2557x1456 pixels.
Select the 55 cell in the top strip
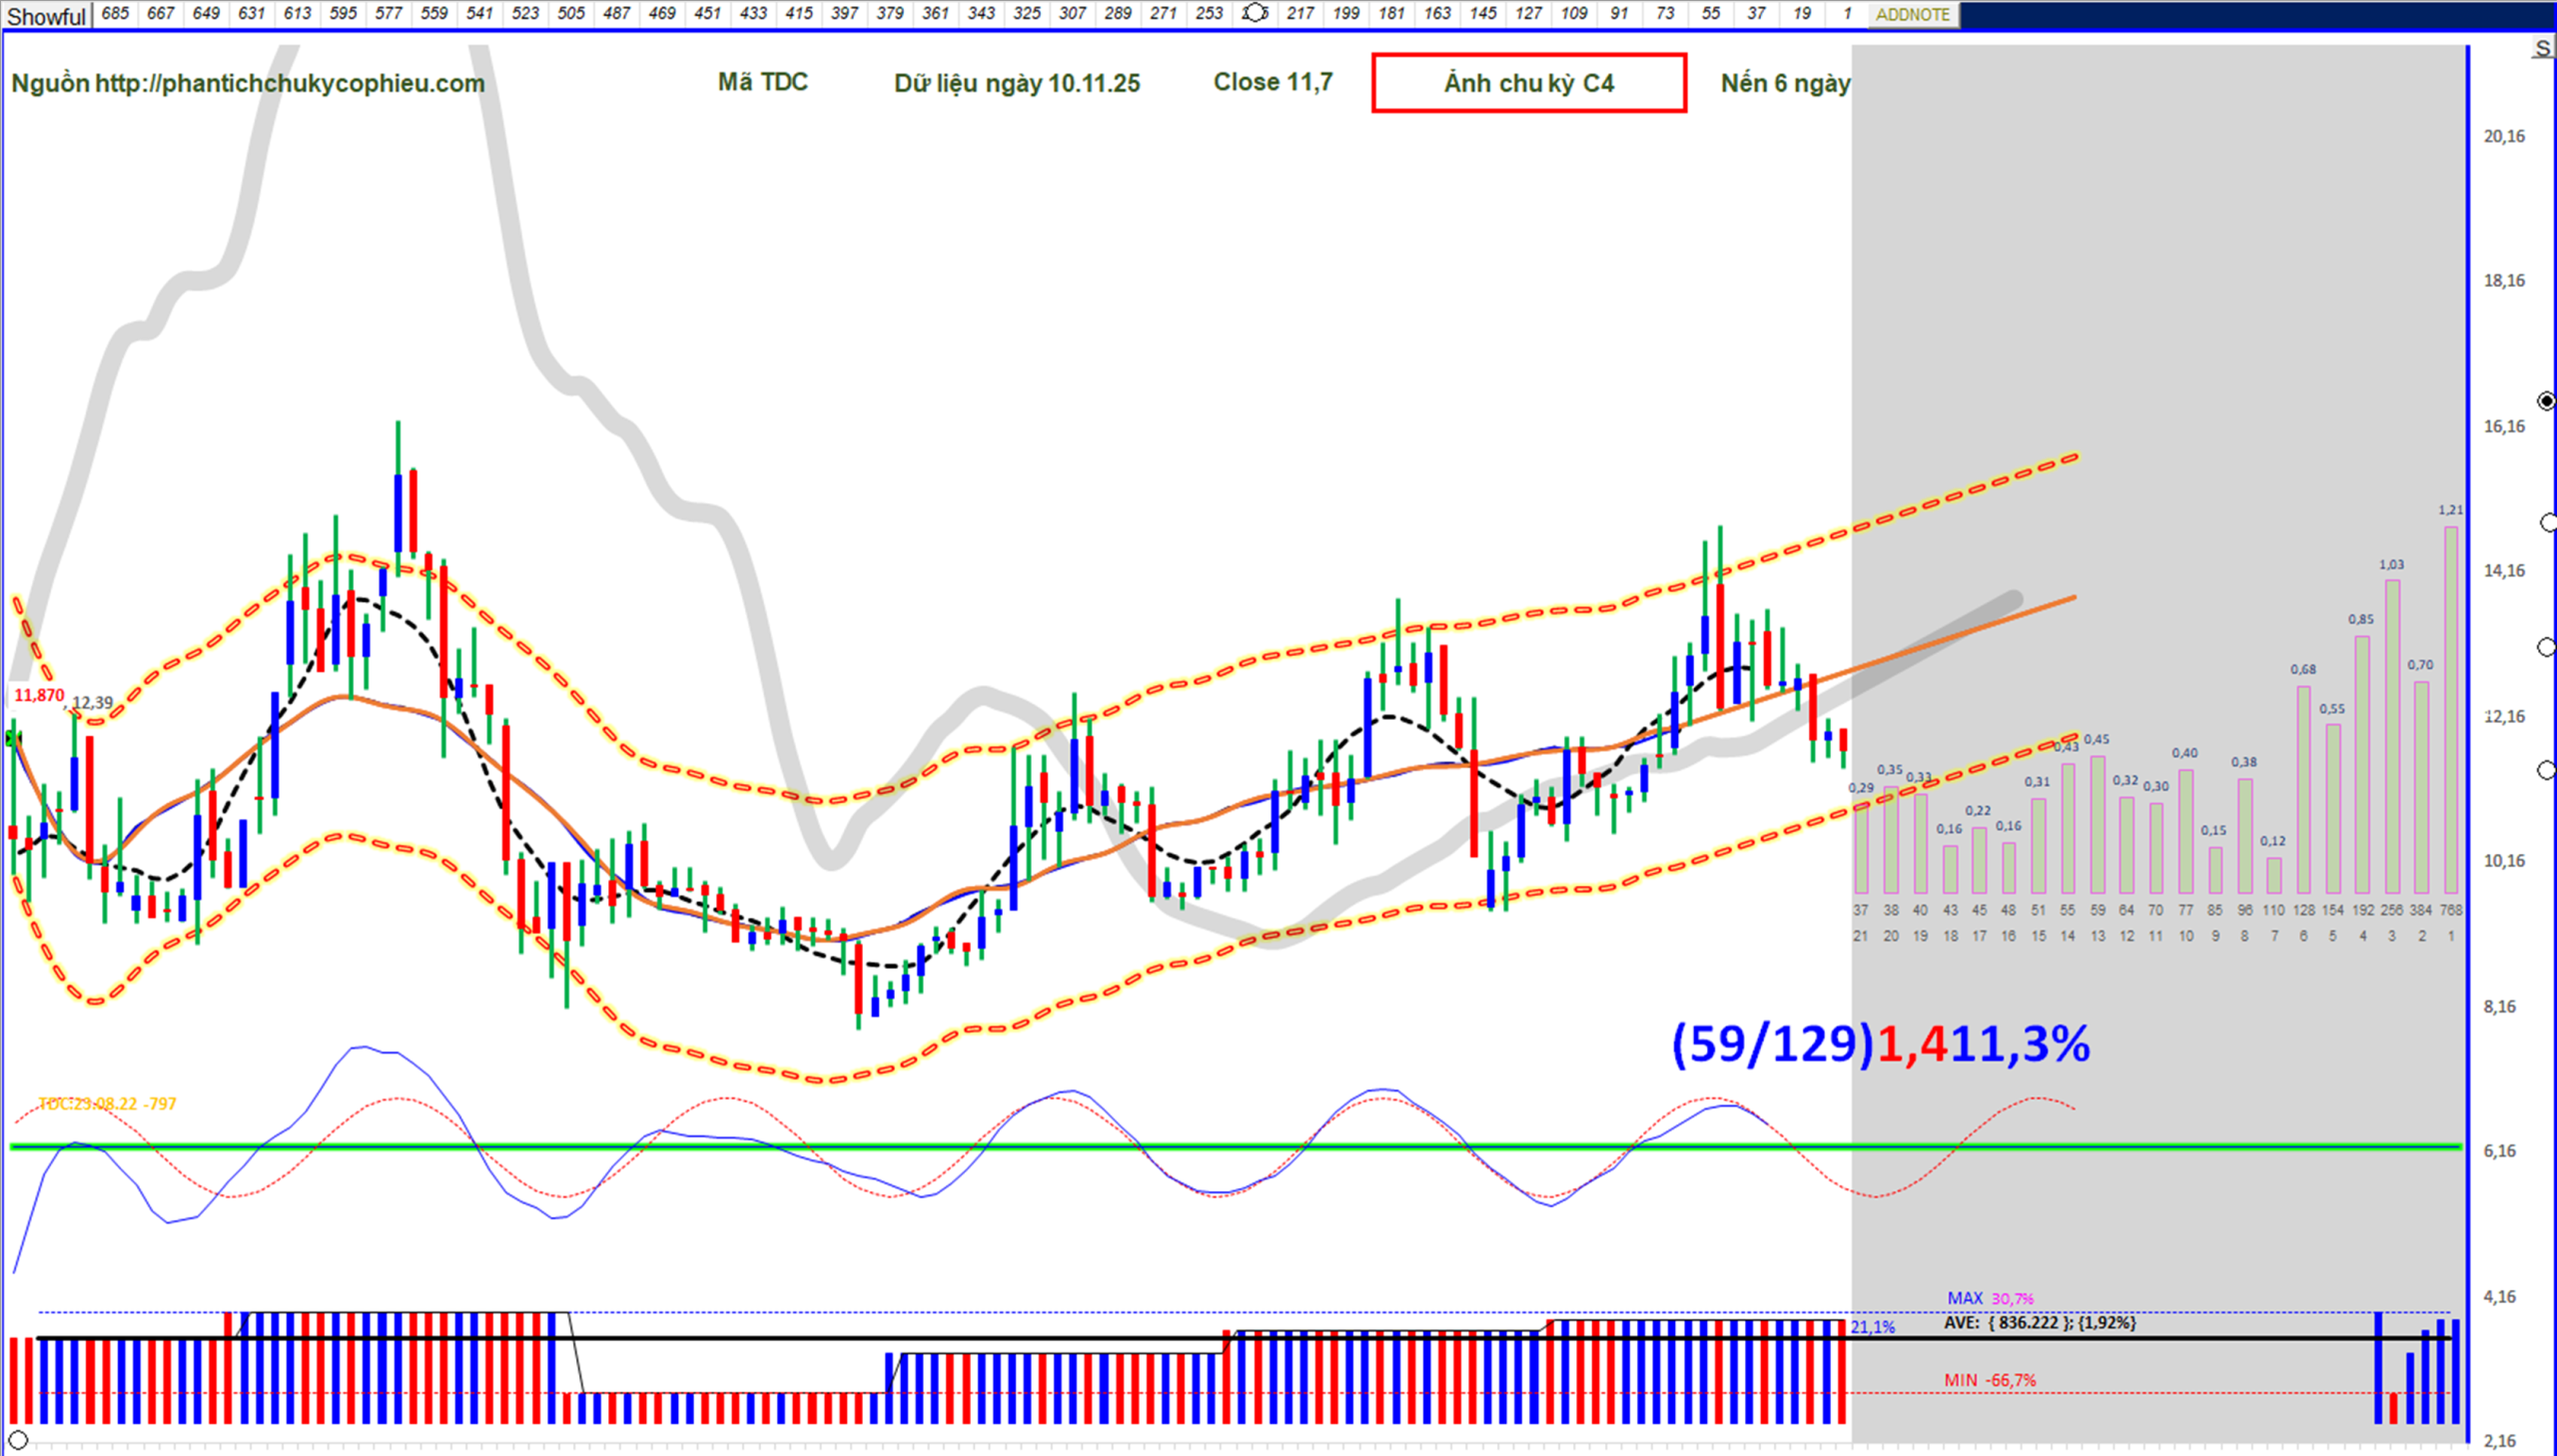point(1710,14)
